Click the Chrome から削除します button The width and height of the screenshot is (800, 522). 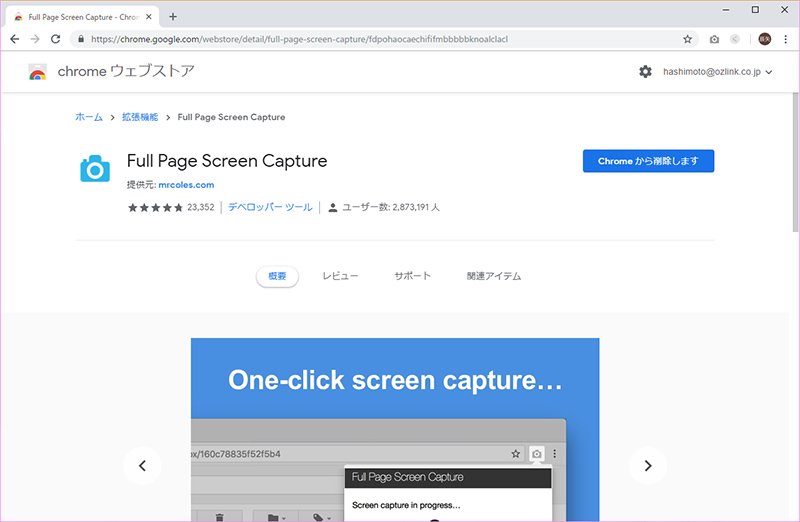pyautogui.click(x=648, y=161)
